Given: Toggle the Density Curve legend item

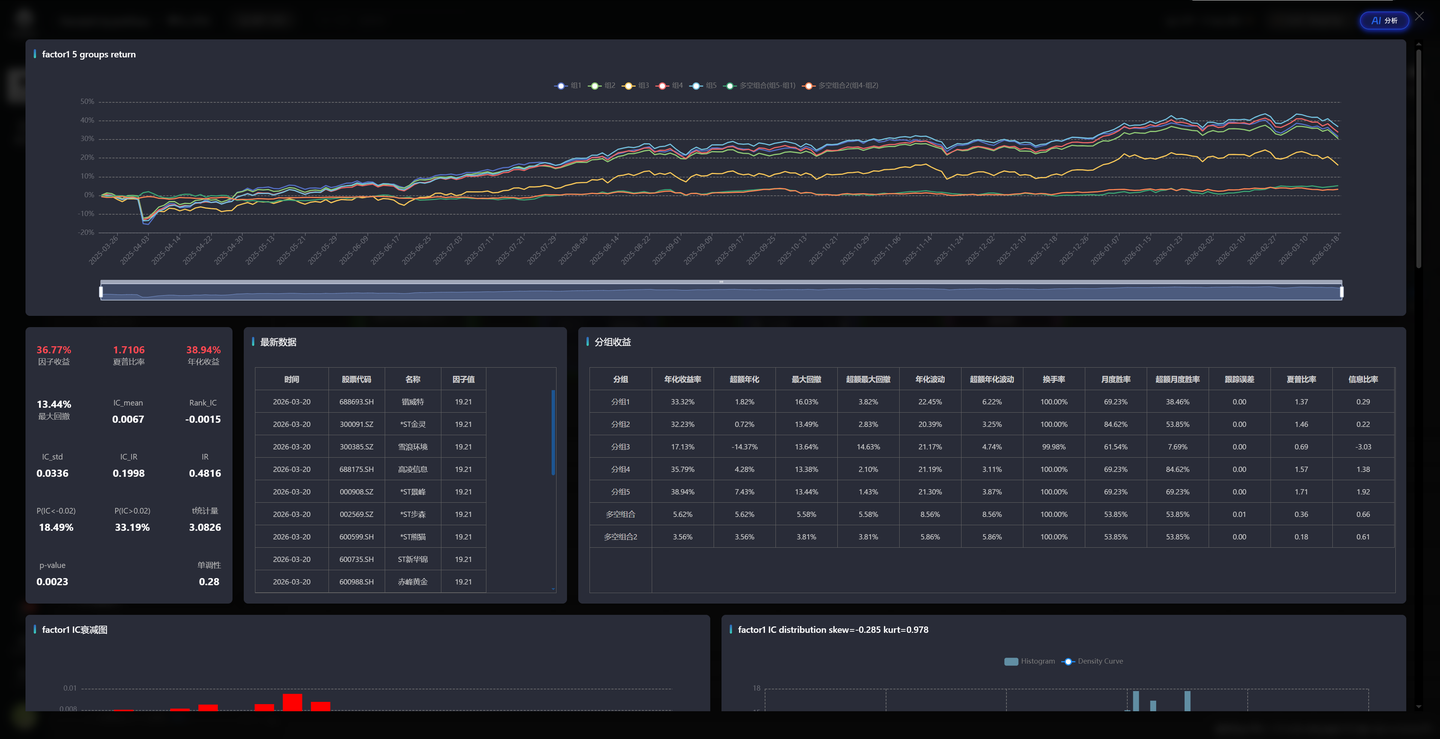Looking at the screenshot, I should point(1091,661).
